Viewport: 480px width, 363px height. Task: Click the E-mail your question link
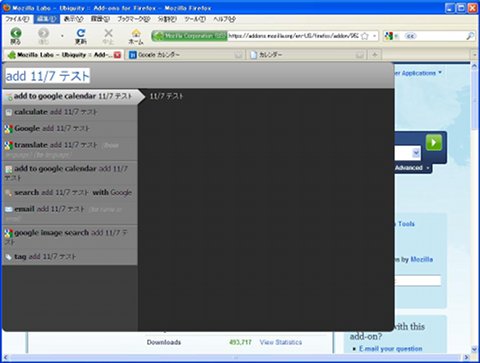[391, 349]
